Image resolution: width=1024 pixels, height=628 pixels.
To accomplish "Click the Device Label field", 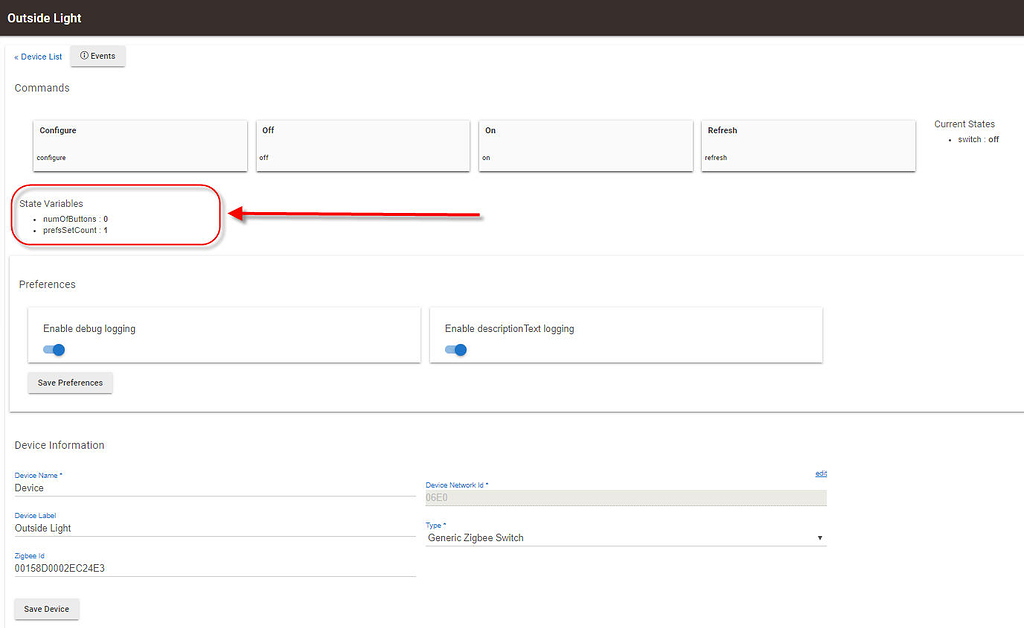I will (x=214, y=528).
